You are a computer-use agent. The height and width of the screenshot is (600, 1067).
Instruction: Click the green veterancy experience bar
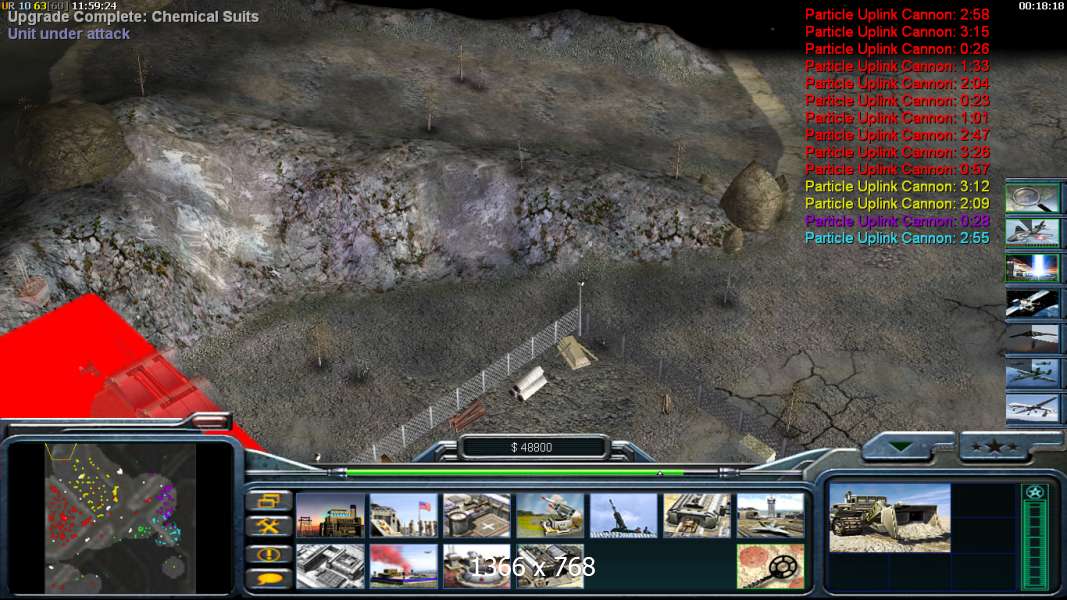click(1035, 545)
